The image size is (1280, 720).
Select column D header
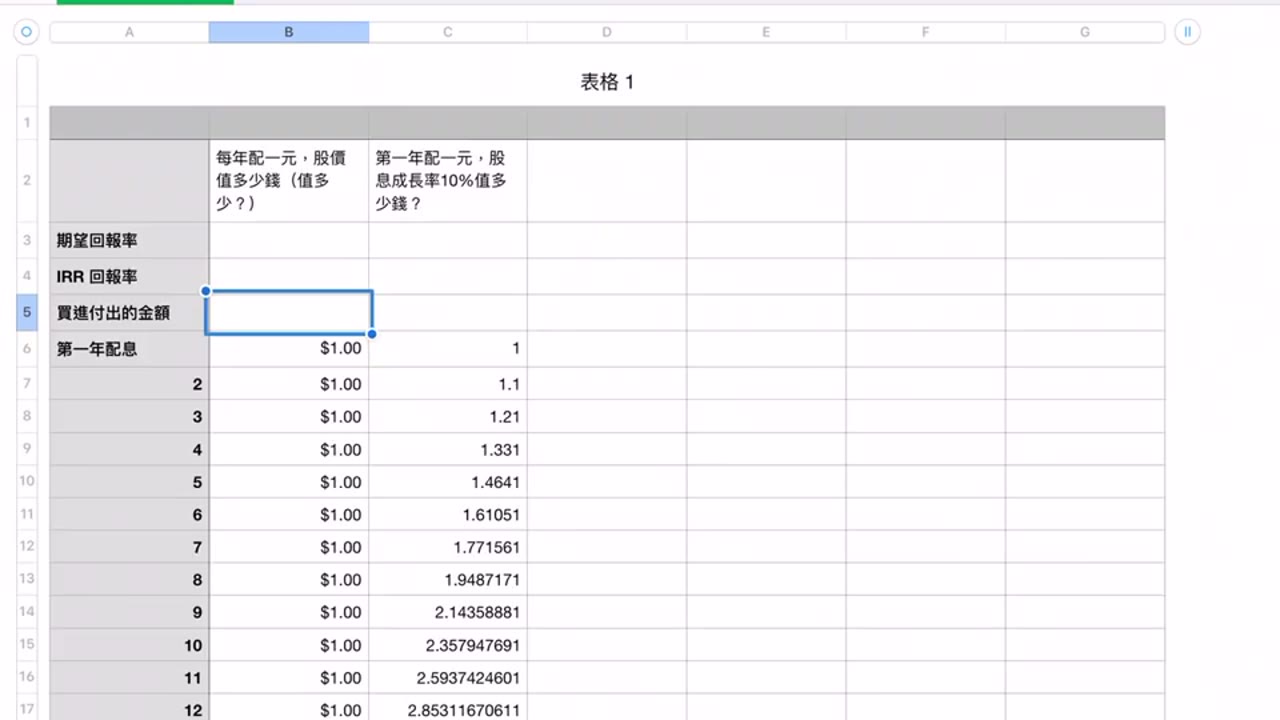tap(607, 32)
